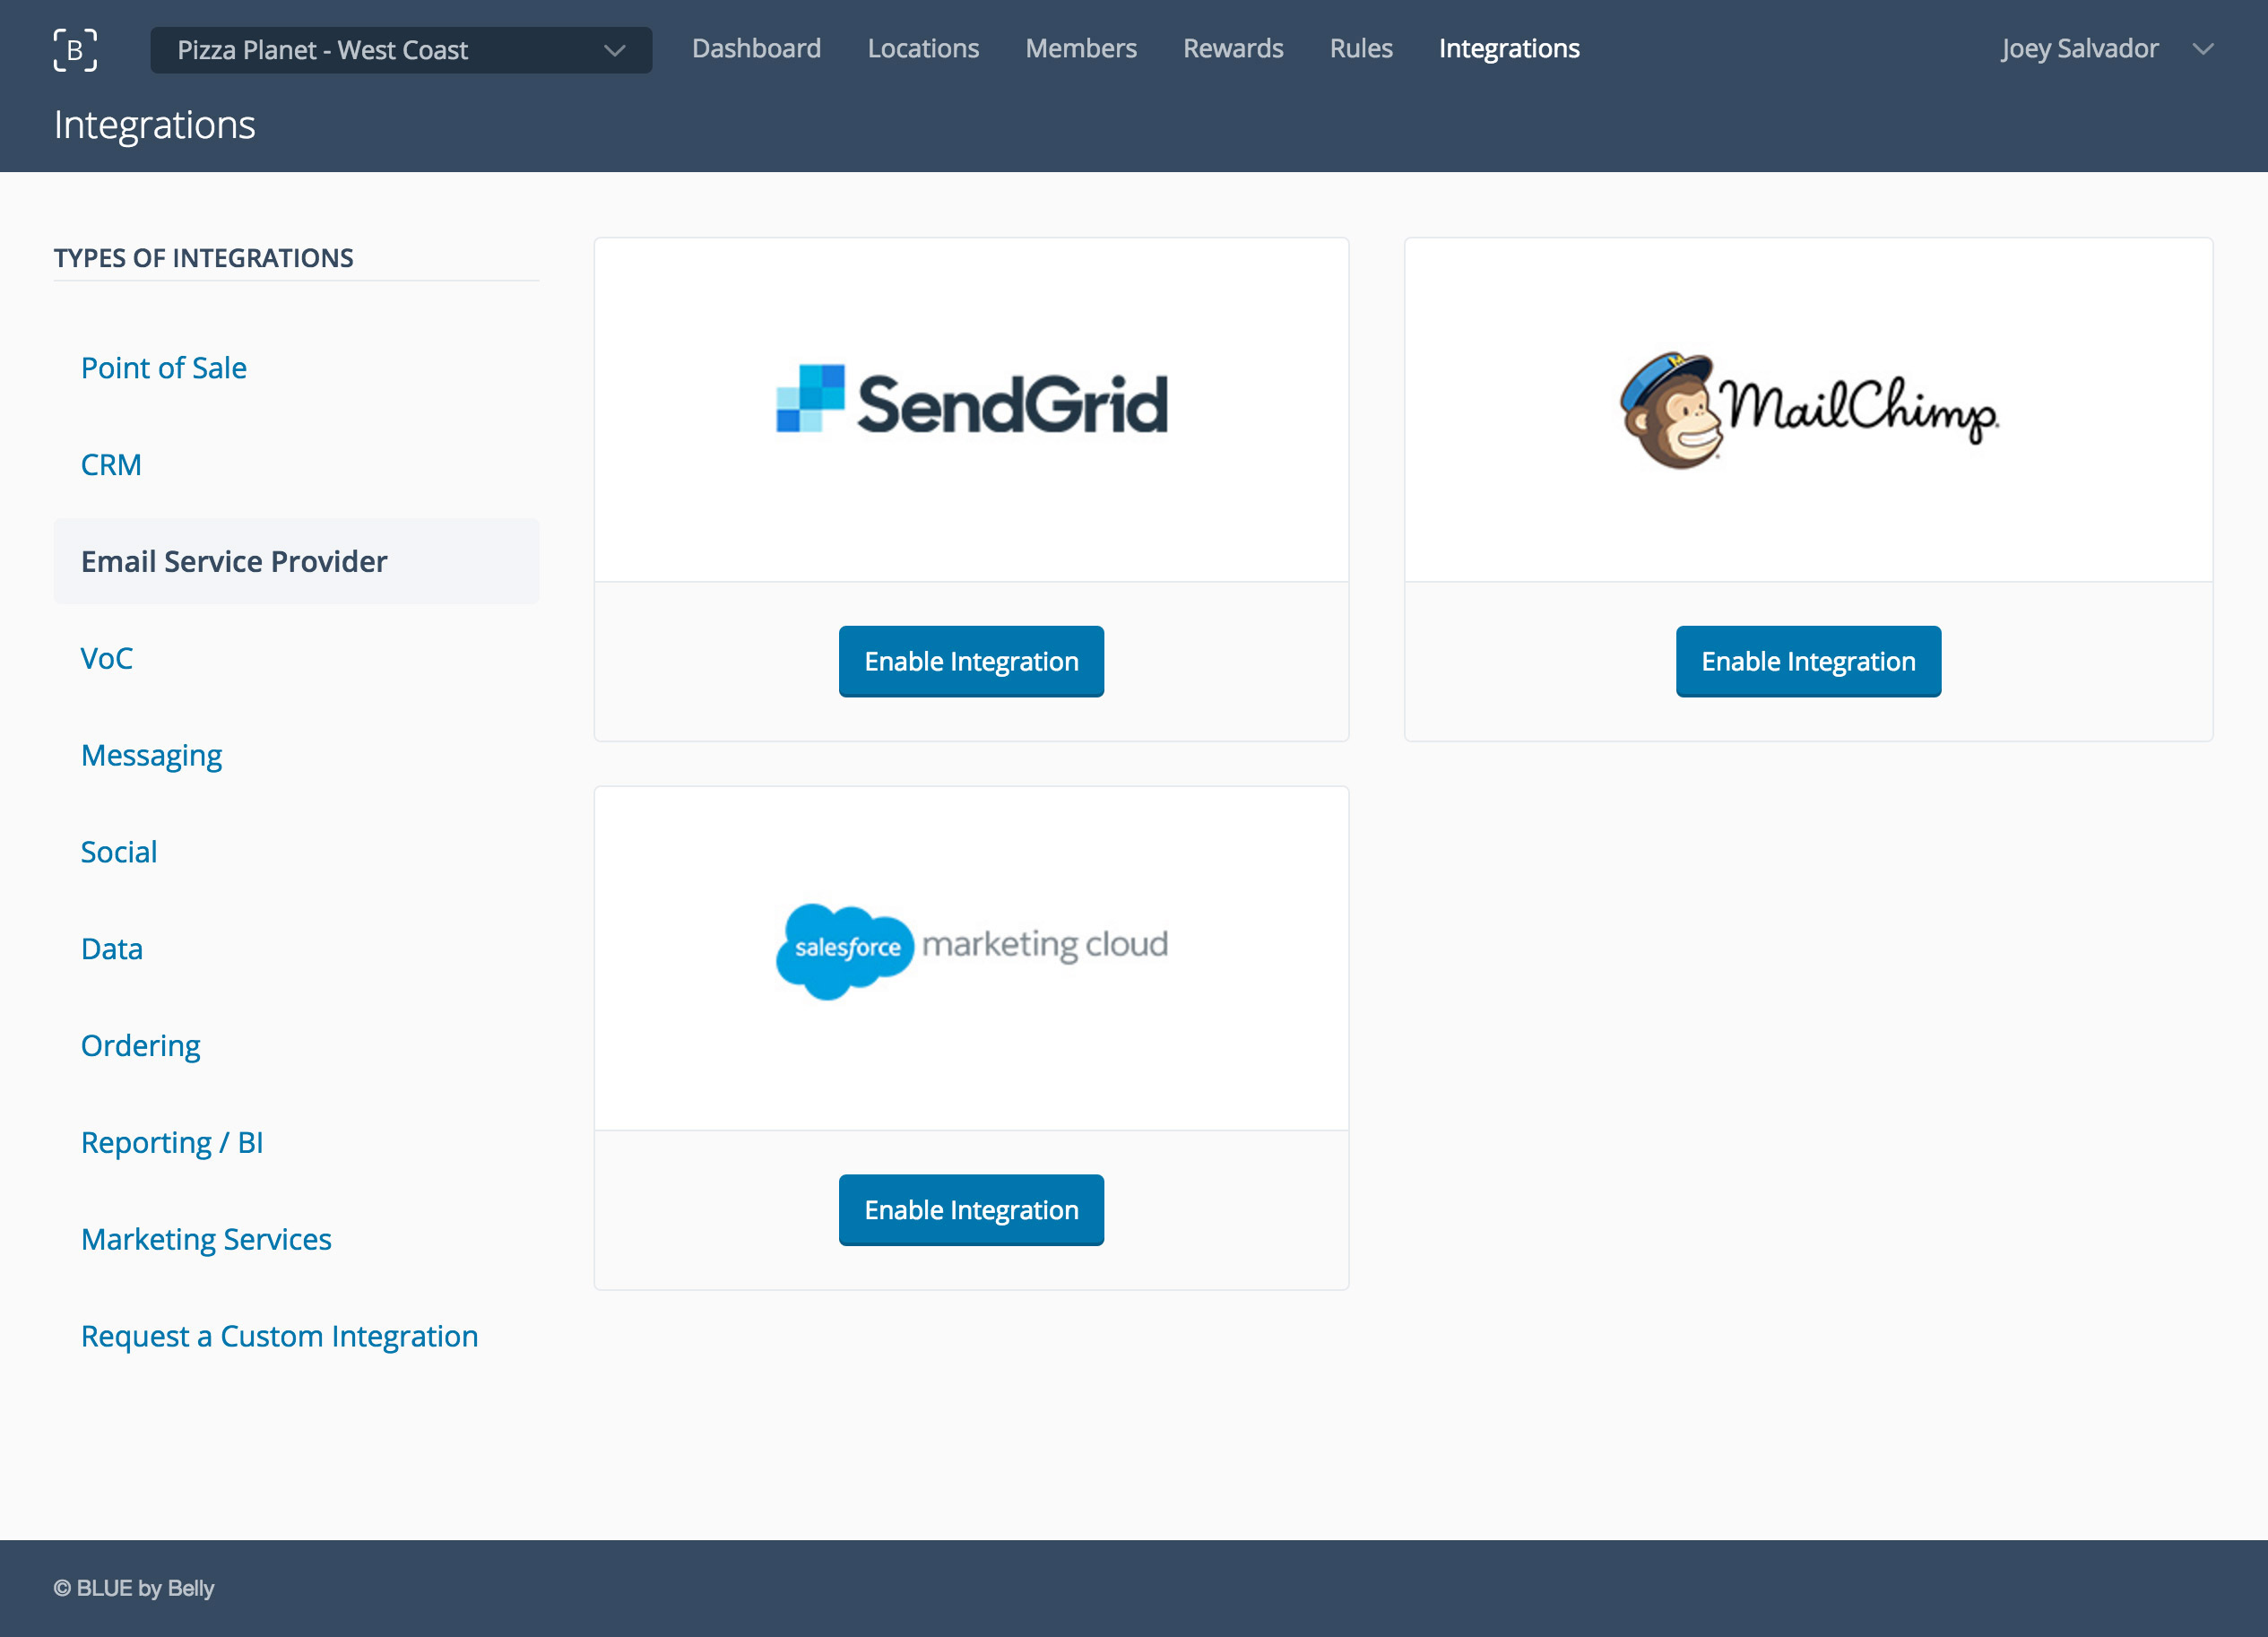2268x1637 pixels.
Task: Click the MailChimp monkey logo
Action: 1808,409
